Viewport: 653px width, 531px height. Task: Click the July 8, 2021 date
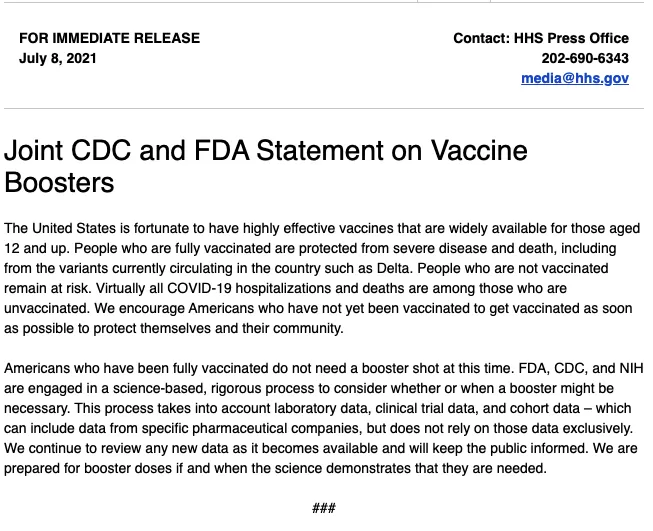pyautogui.click(x=57, y=58)
